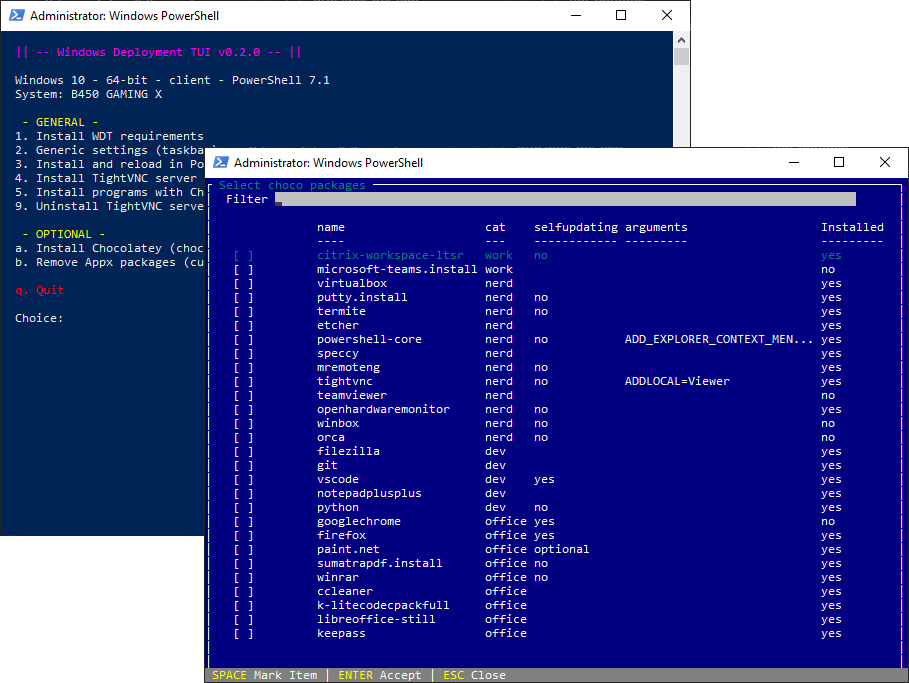Mark the vscode checkbox
This screenshot has height=683, width=909.
(243, 479)
